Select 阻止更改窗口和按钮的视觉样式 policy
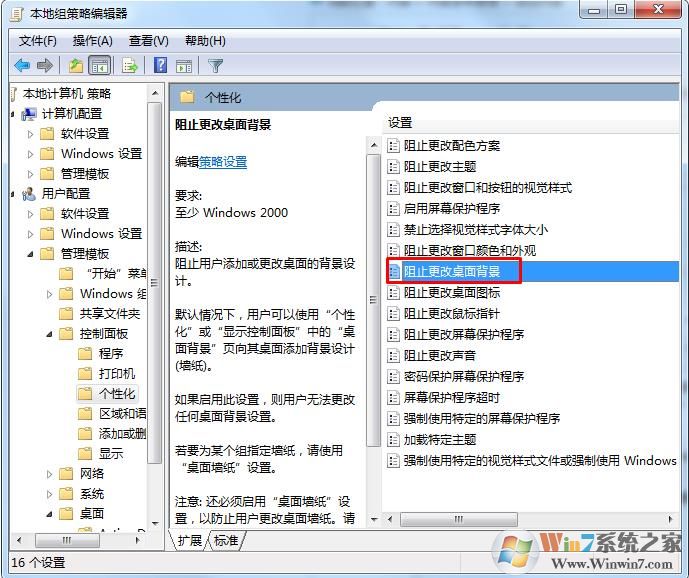Image resolution: width=689 pixels, height=578 pixels. tap(488, 188)
